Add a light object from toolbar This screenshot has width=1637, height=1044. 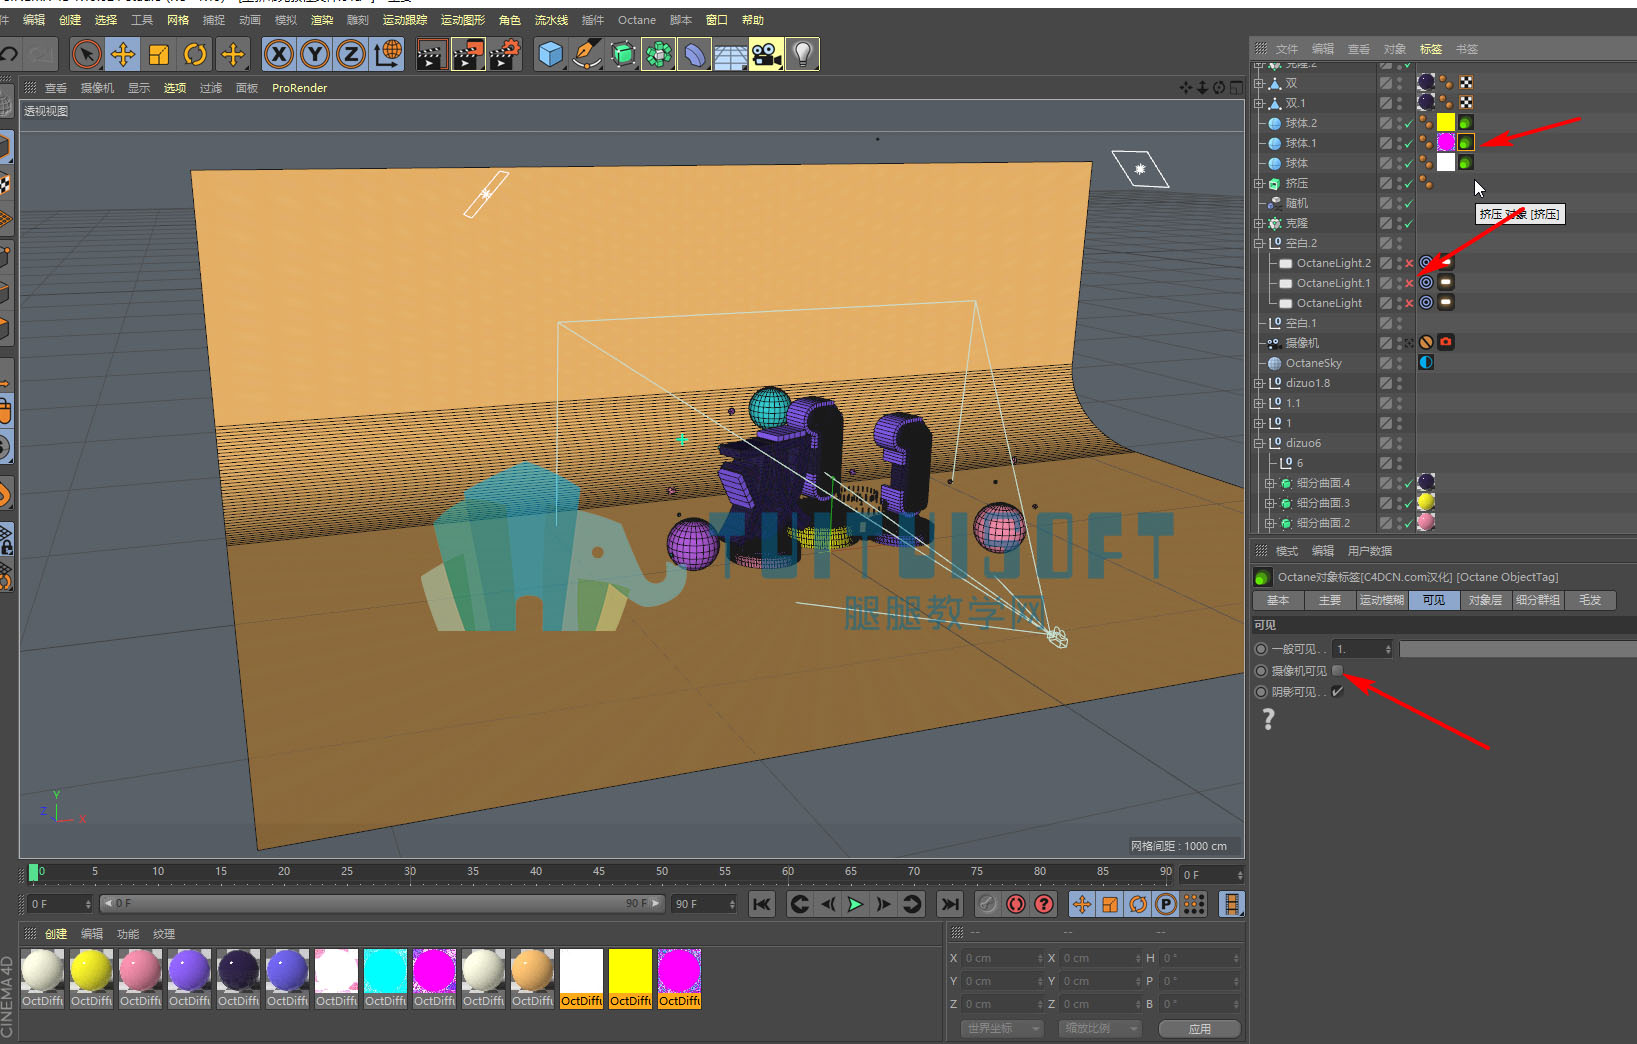[x=802, y=54]
